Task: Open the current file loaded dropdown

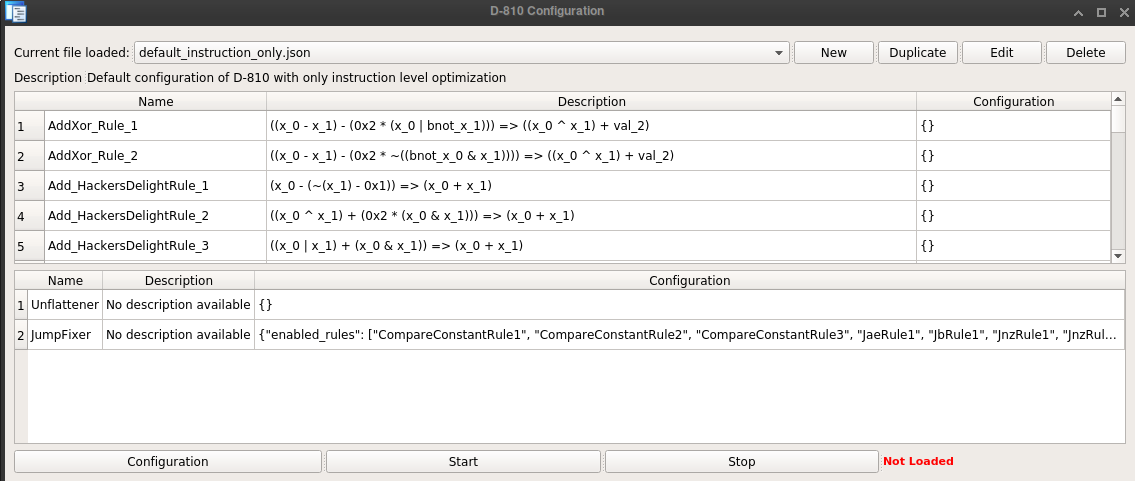Action: 461,53
